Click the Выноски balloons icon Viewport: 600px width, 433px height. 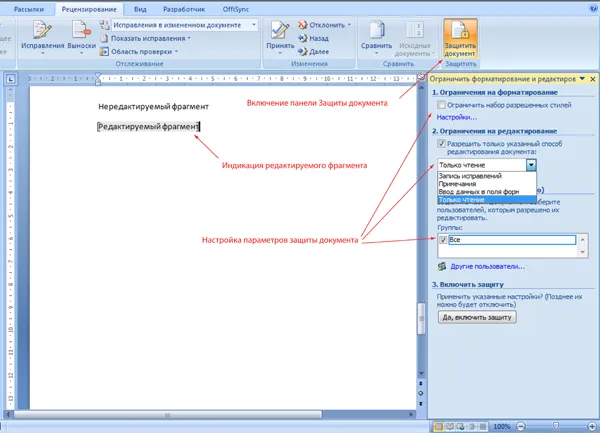(81, 31)
